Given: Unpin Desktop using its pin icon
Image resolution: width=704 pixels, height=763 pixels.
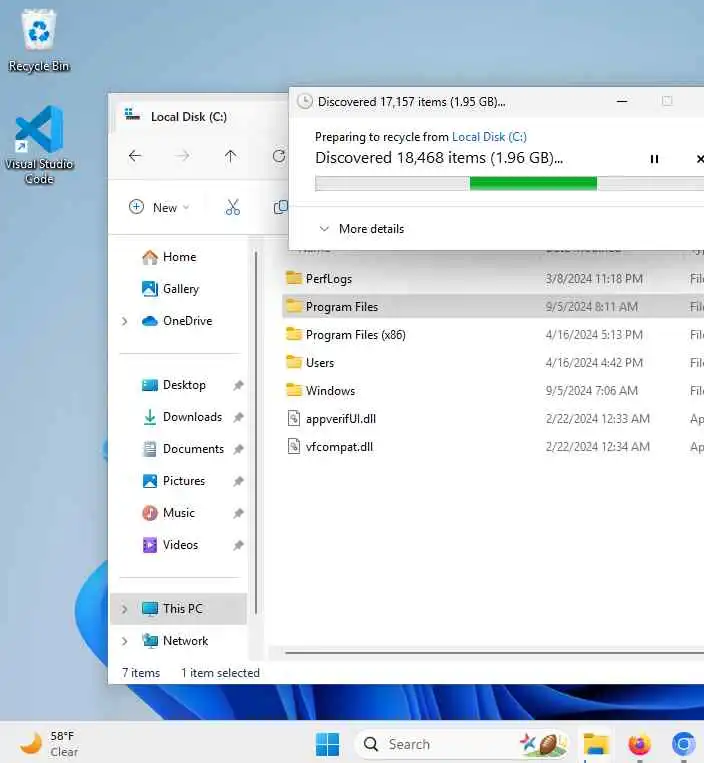Looking at the screenshot, I should (x=238, y=385).
